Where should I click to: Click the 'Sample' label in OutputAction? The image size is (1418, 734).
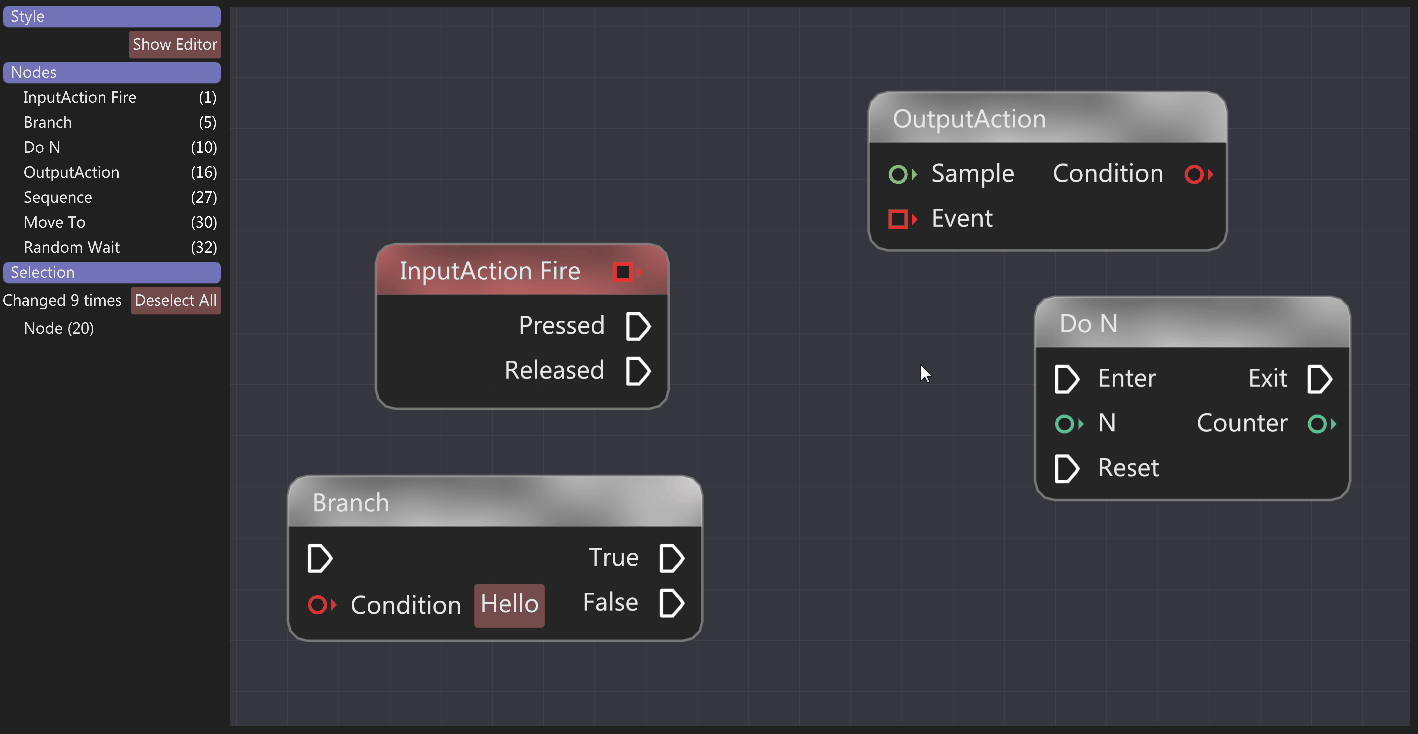coord(973,174)
